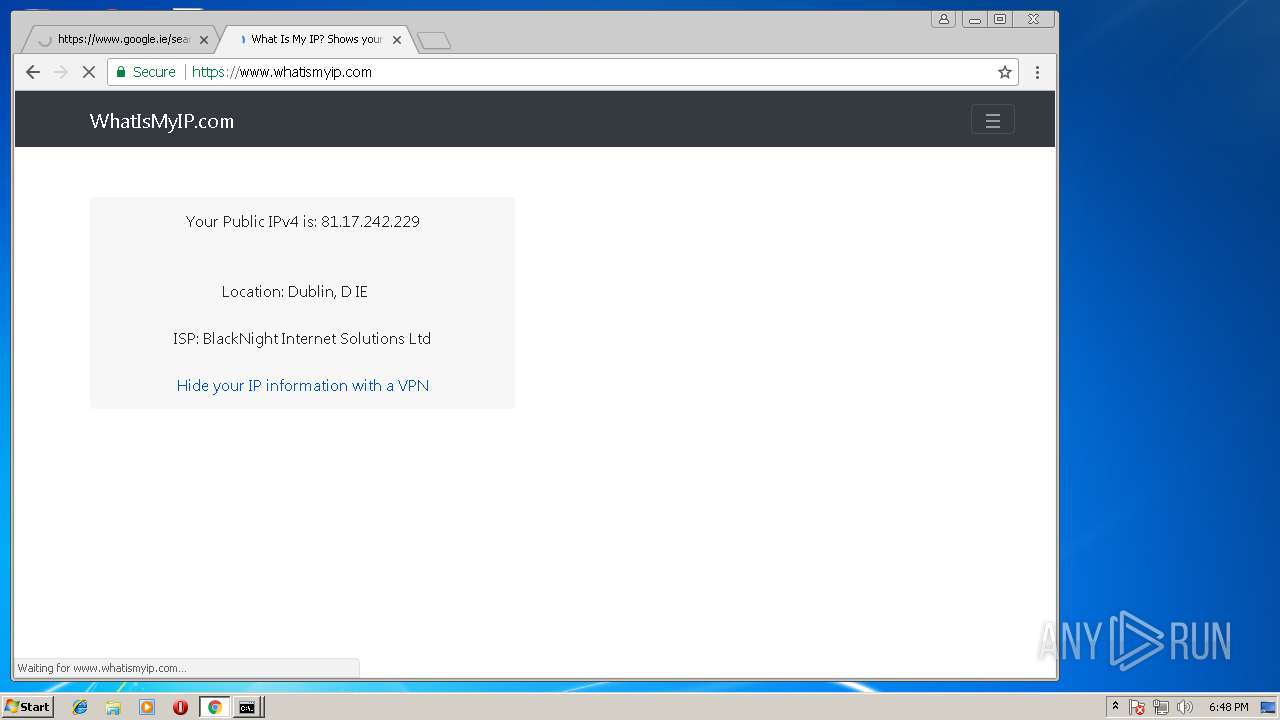Open Action Center flag icon
The width and height of the screenshot is (1280, 720).
click(1137, 707)
